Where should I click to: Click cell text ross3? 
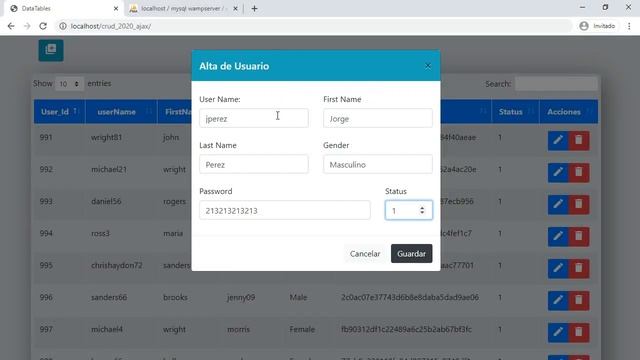click(x=100, y=233)
